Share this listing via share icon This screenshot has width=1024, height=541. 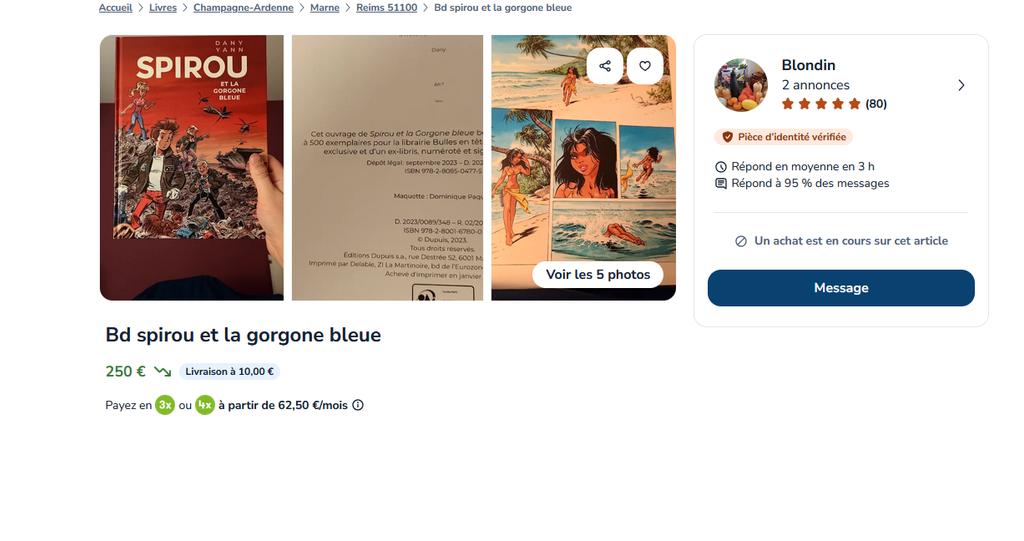(x=605, y=66)
